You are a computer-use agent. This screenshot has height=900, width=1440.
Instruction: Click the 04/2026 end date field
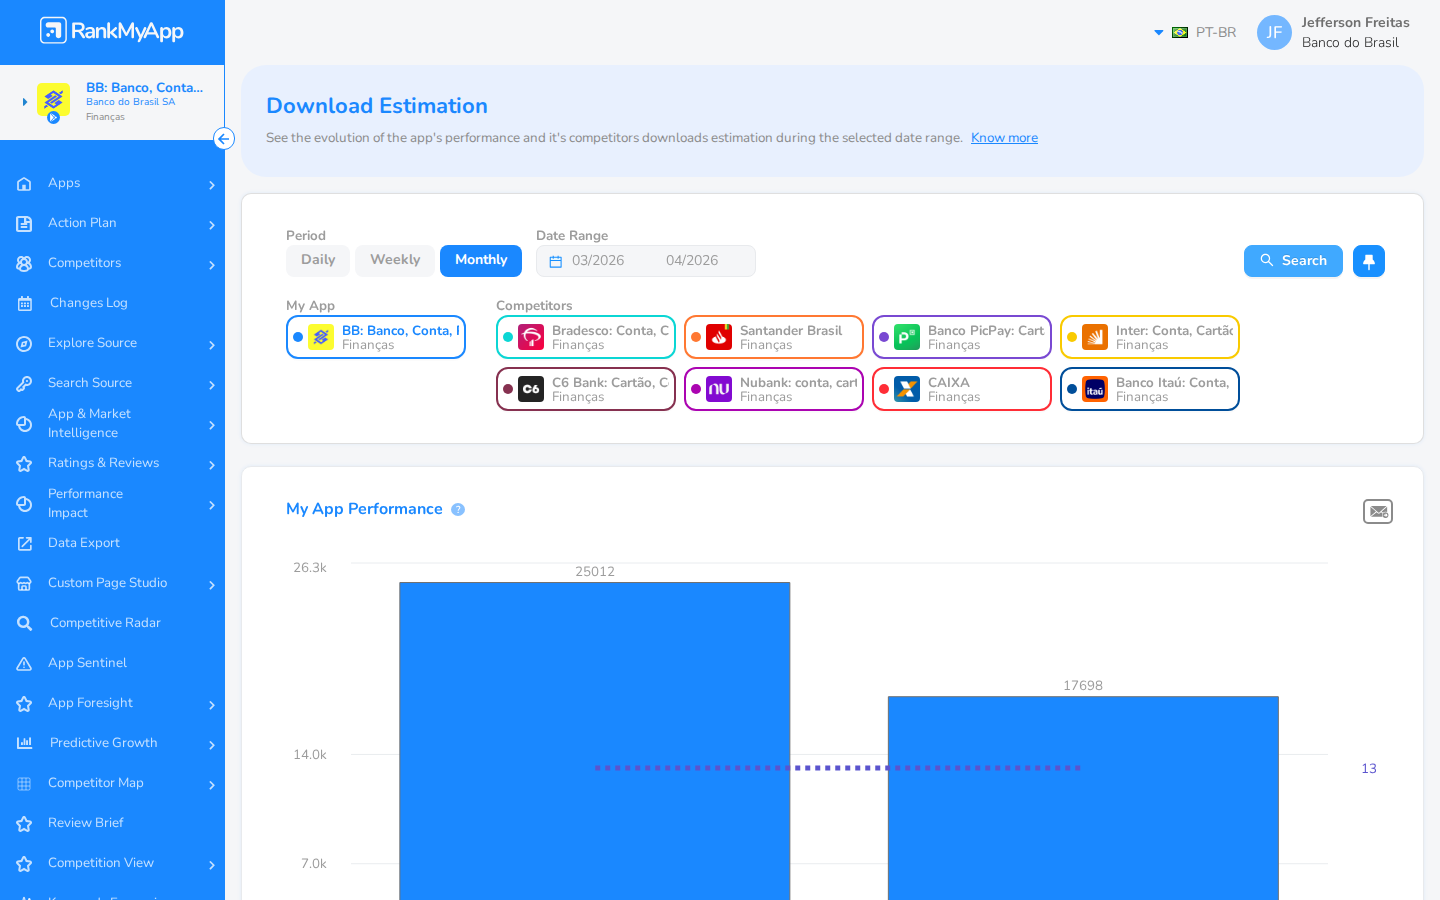point(692,261)
